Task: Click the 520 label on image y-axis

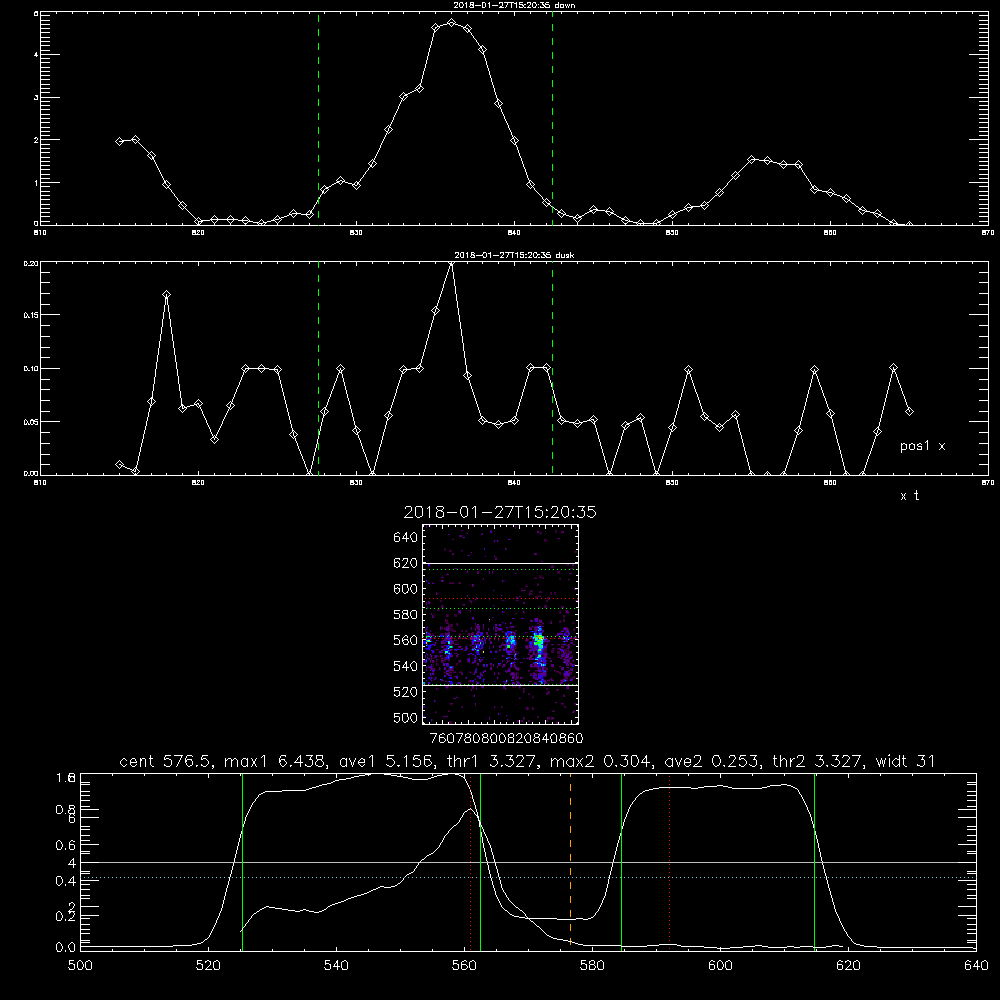Action: pos(405,692)
